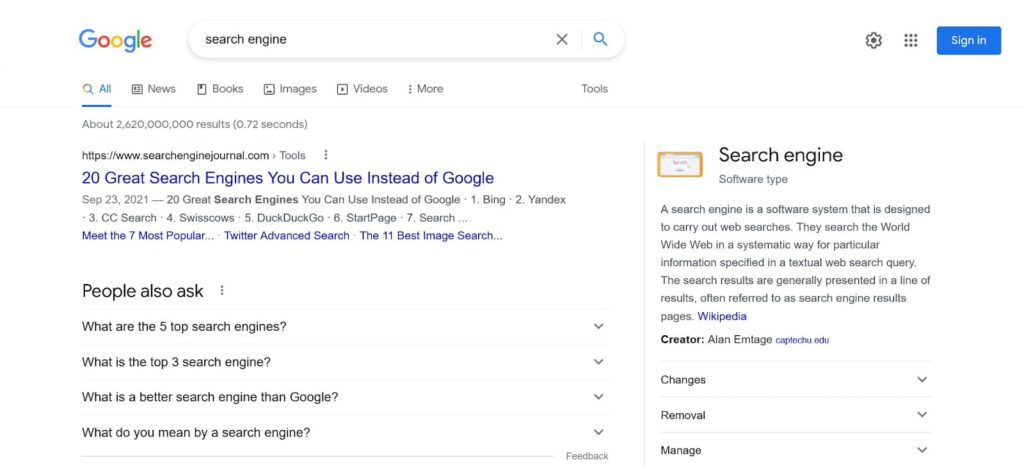The height and width of the screenshot is (467, 1024).
Task: Open "20 Great Search Engines" result link
Action: [288, 178]
